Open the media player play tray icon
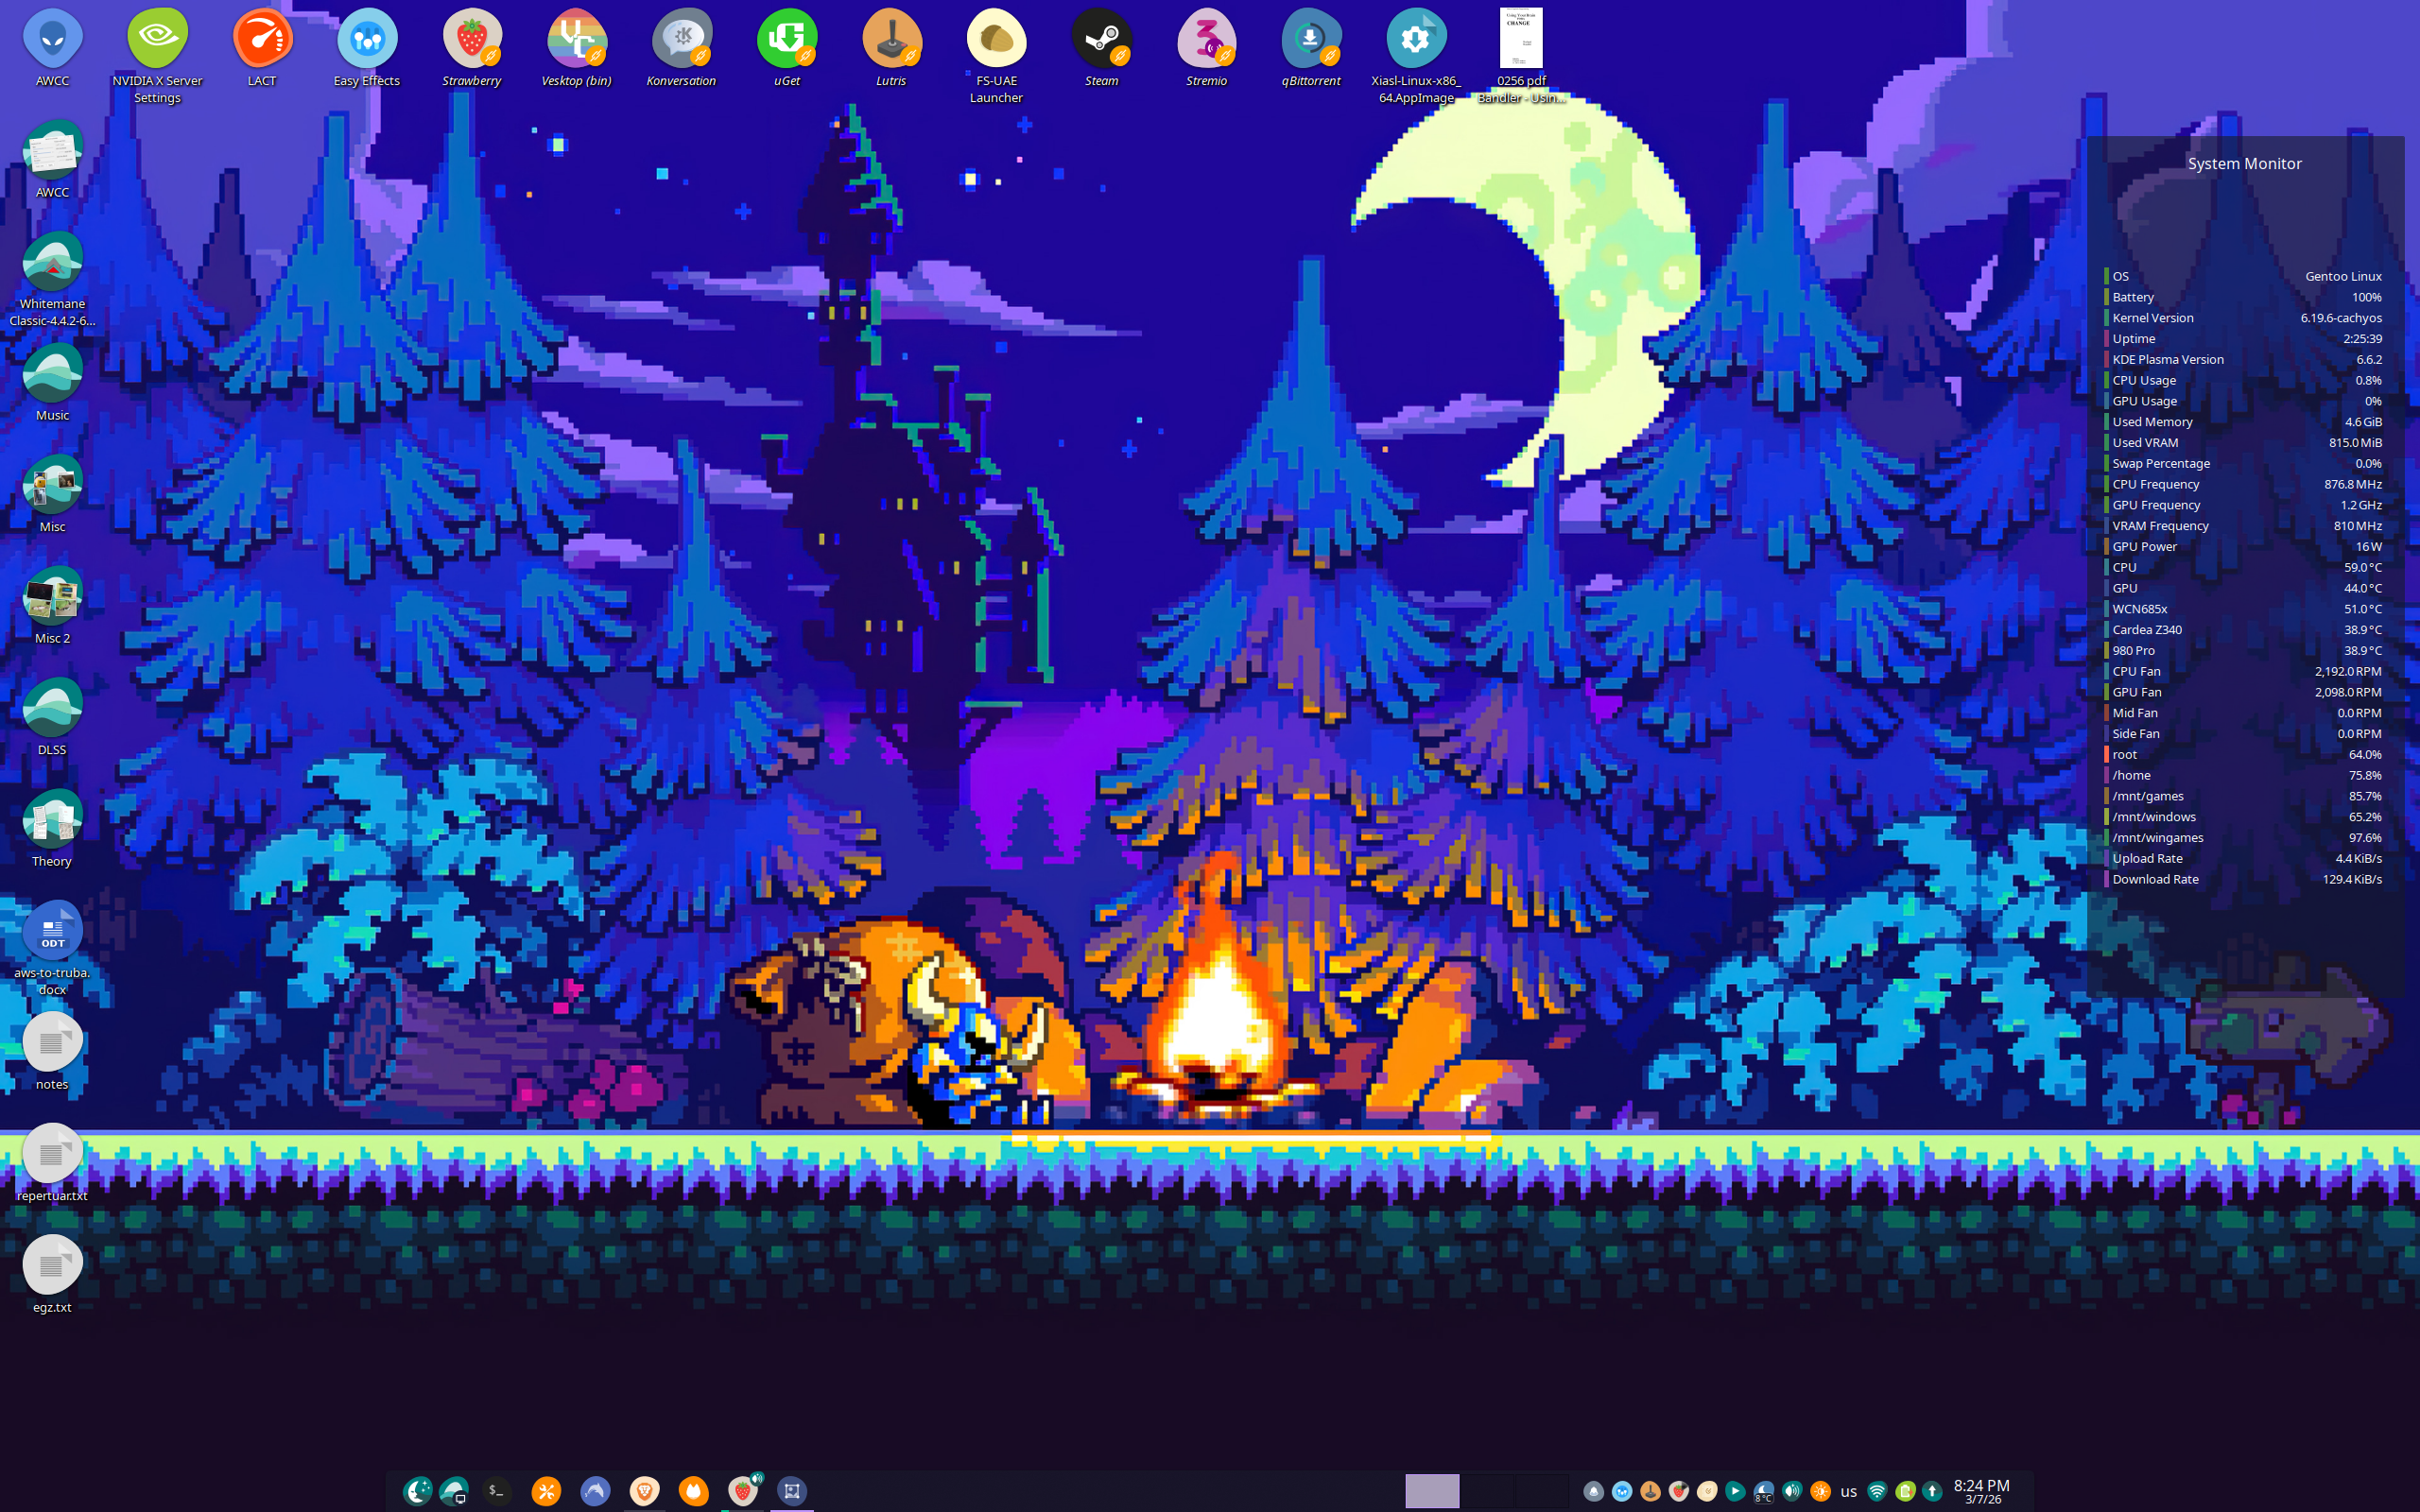This screenshot has width=2420, height=1512. pyautogui.click(x=1735, y=1492)
